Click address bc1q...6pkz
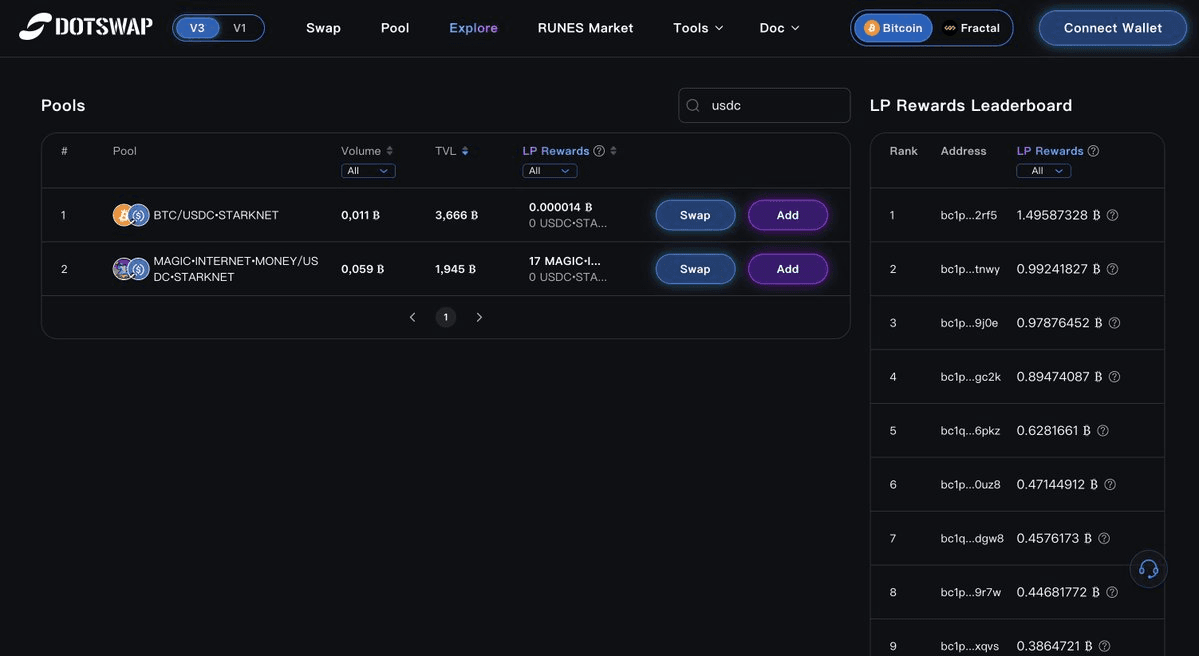1199x656 pixels. (x=970, y=430)
